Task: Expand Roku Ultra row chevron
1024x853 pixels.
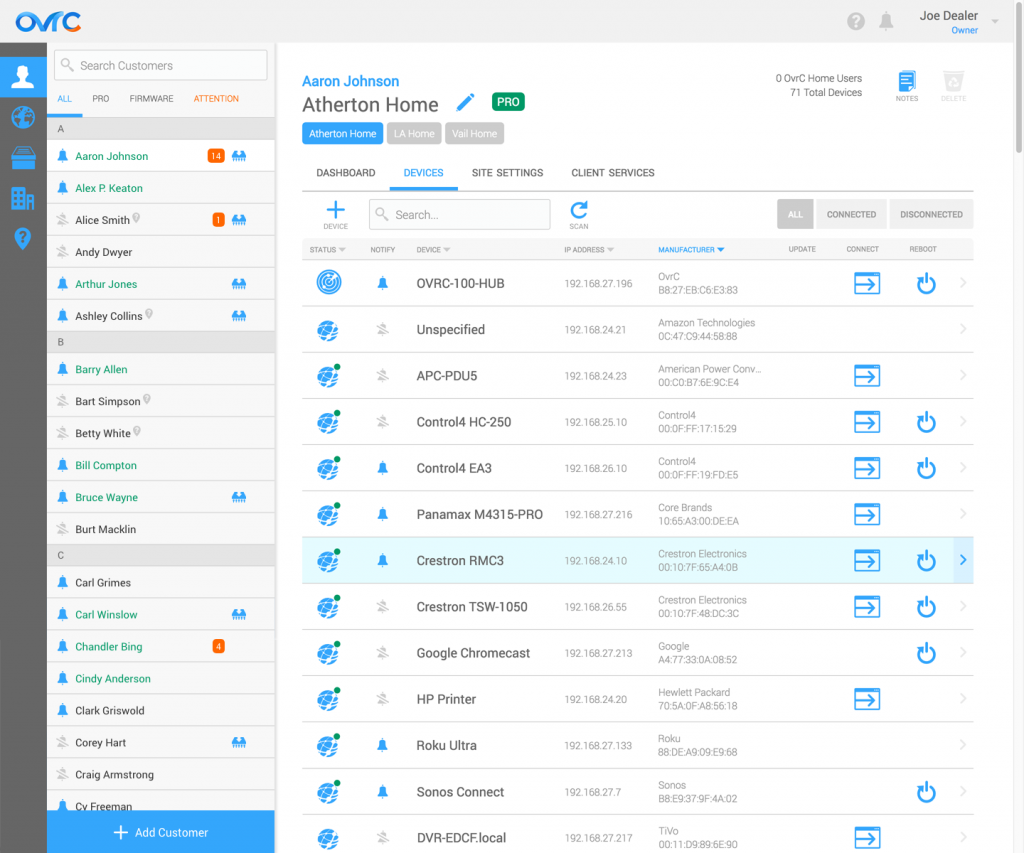Action: pyautogui.click(x=963, y=745)
